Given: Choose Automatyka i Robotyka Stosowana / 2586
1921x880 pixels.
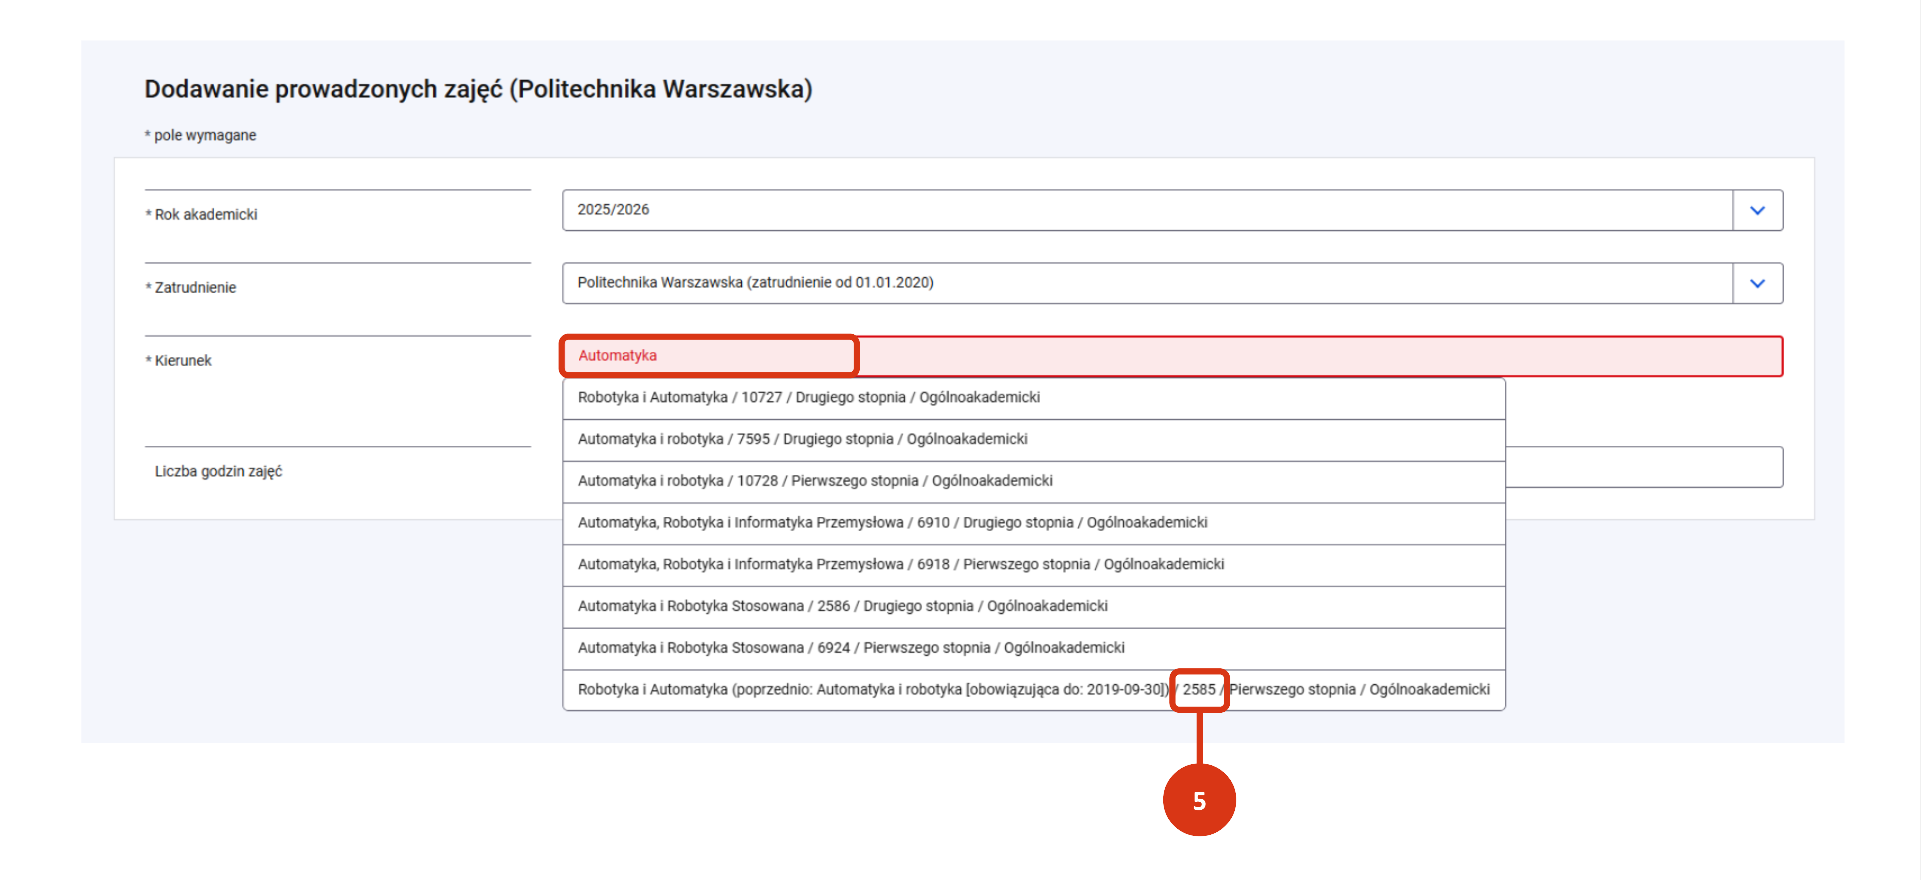Looking at the screenshot, I should (x=1034, y=607).
